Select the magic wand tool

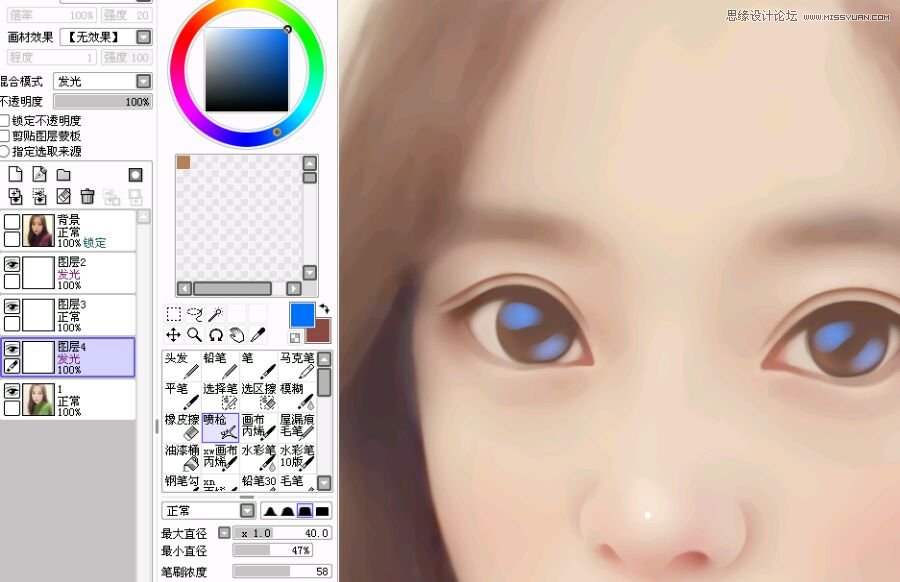click(216, 314)
